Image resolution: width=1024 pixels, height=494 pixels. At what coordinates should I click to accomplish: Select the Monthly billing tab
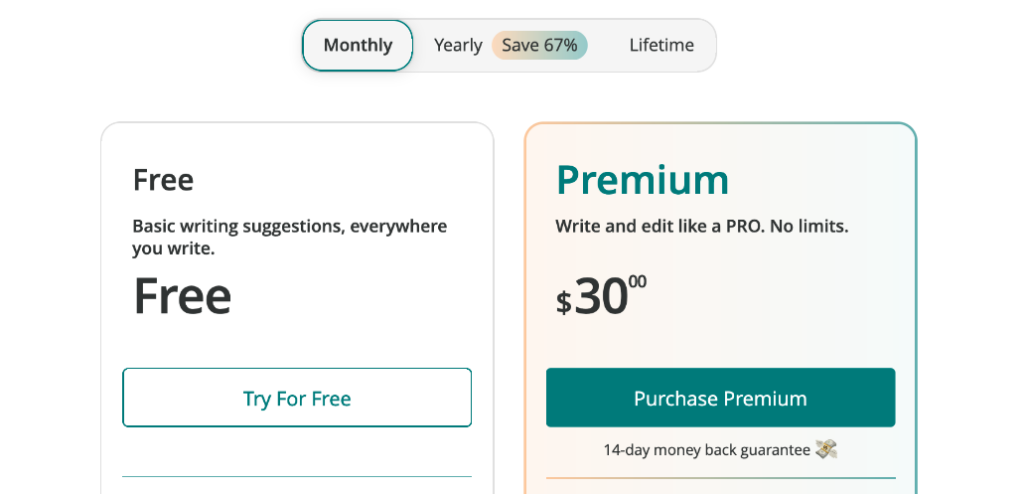(x=357, y=46)
